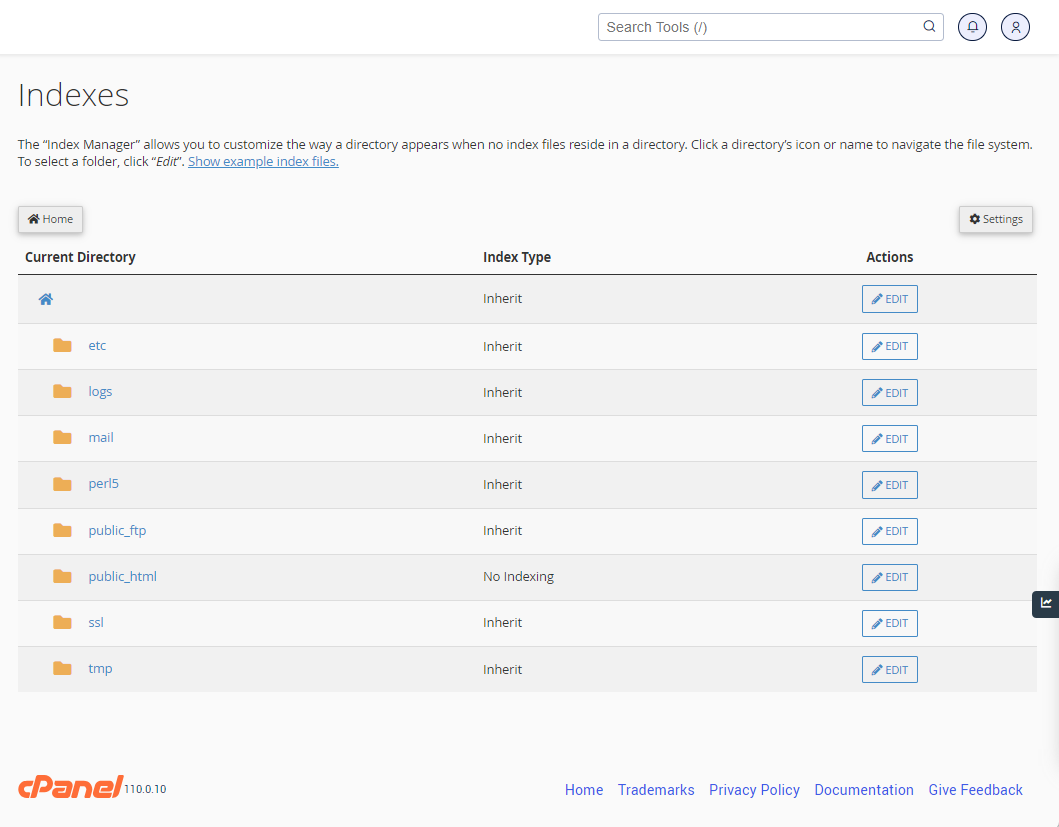1059x827 pixels.
Task: Click the search magnifier icon
Action: pyautogui.click(x=928, y=27)
